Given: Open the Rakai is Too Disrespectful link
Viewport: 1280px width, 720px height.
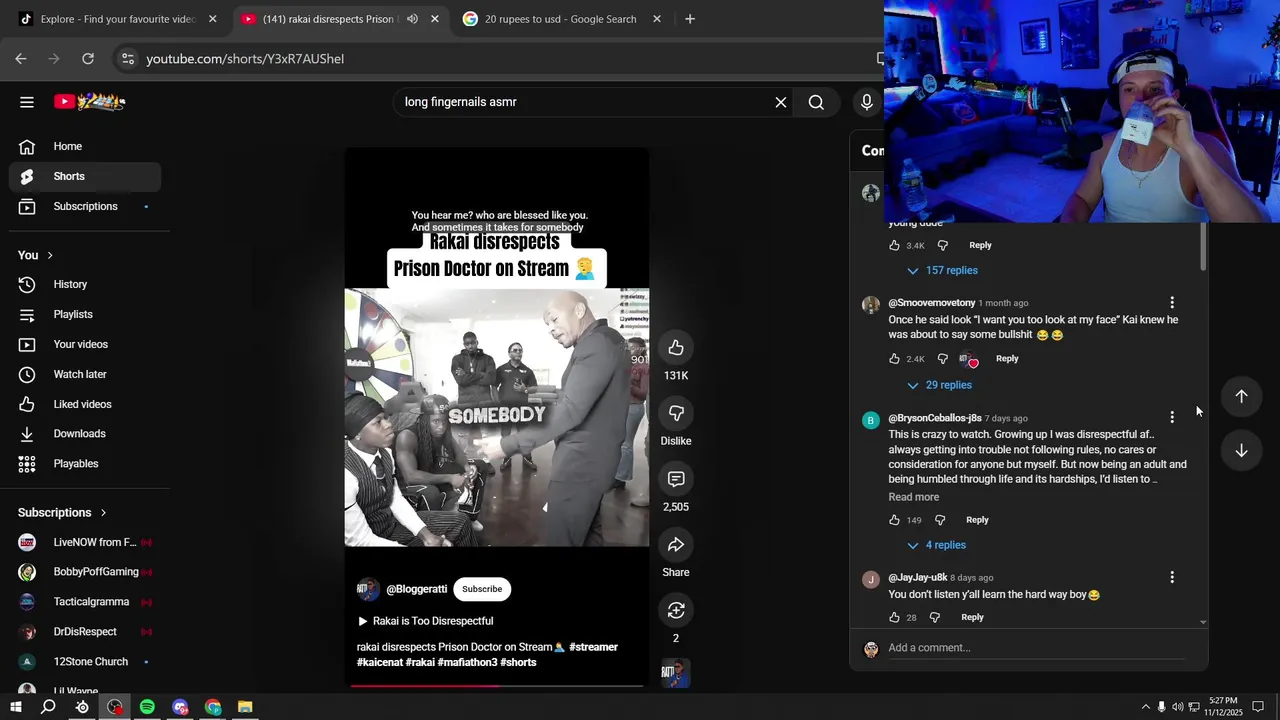Looking at the screenshot, I should (x=425, y=621).
